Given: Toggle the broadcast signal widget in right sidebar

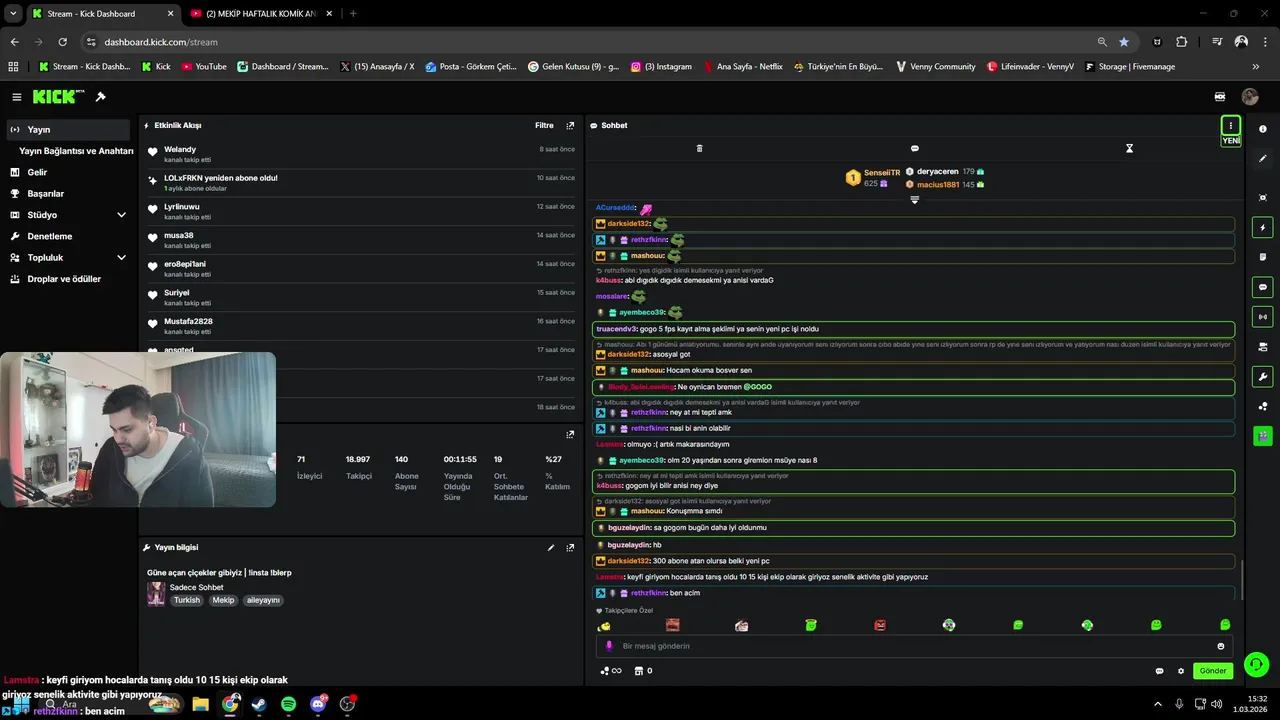Looking at the screenshot, I should pyautogui.click(x=1263, y=317).
